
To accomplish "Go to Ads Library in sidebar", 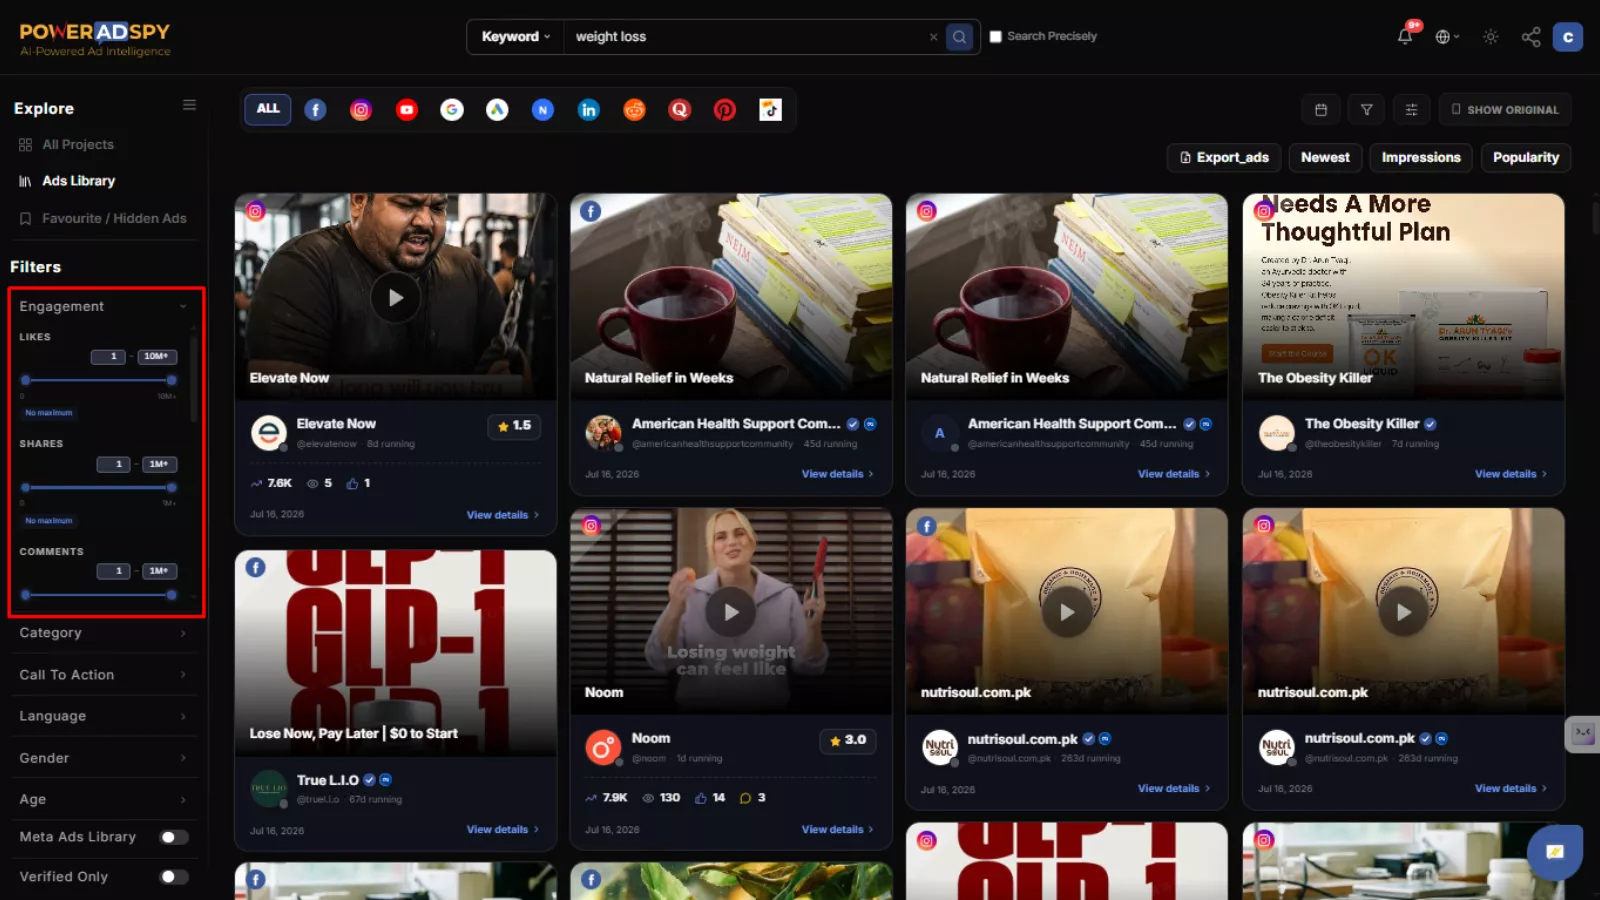I will pos(67,181).
